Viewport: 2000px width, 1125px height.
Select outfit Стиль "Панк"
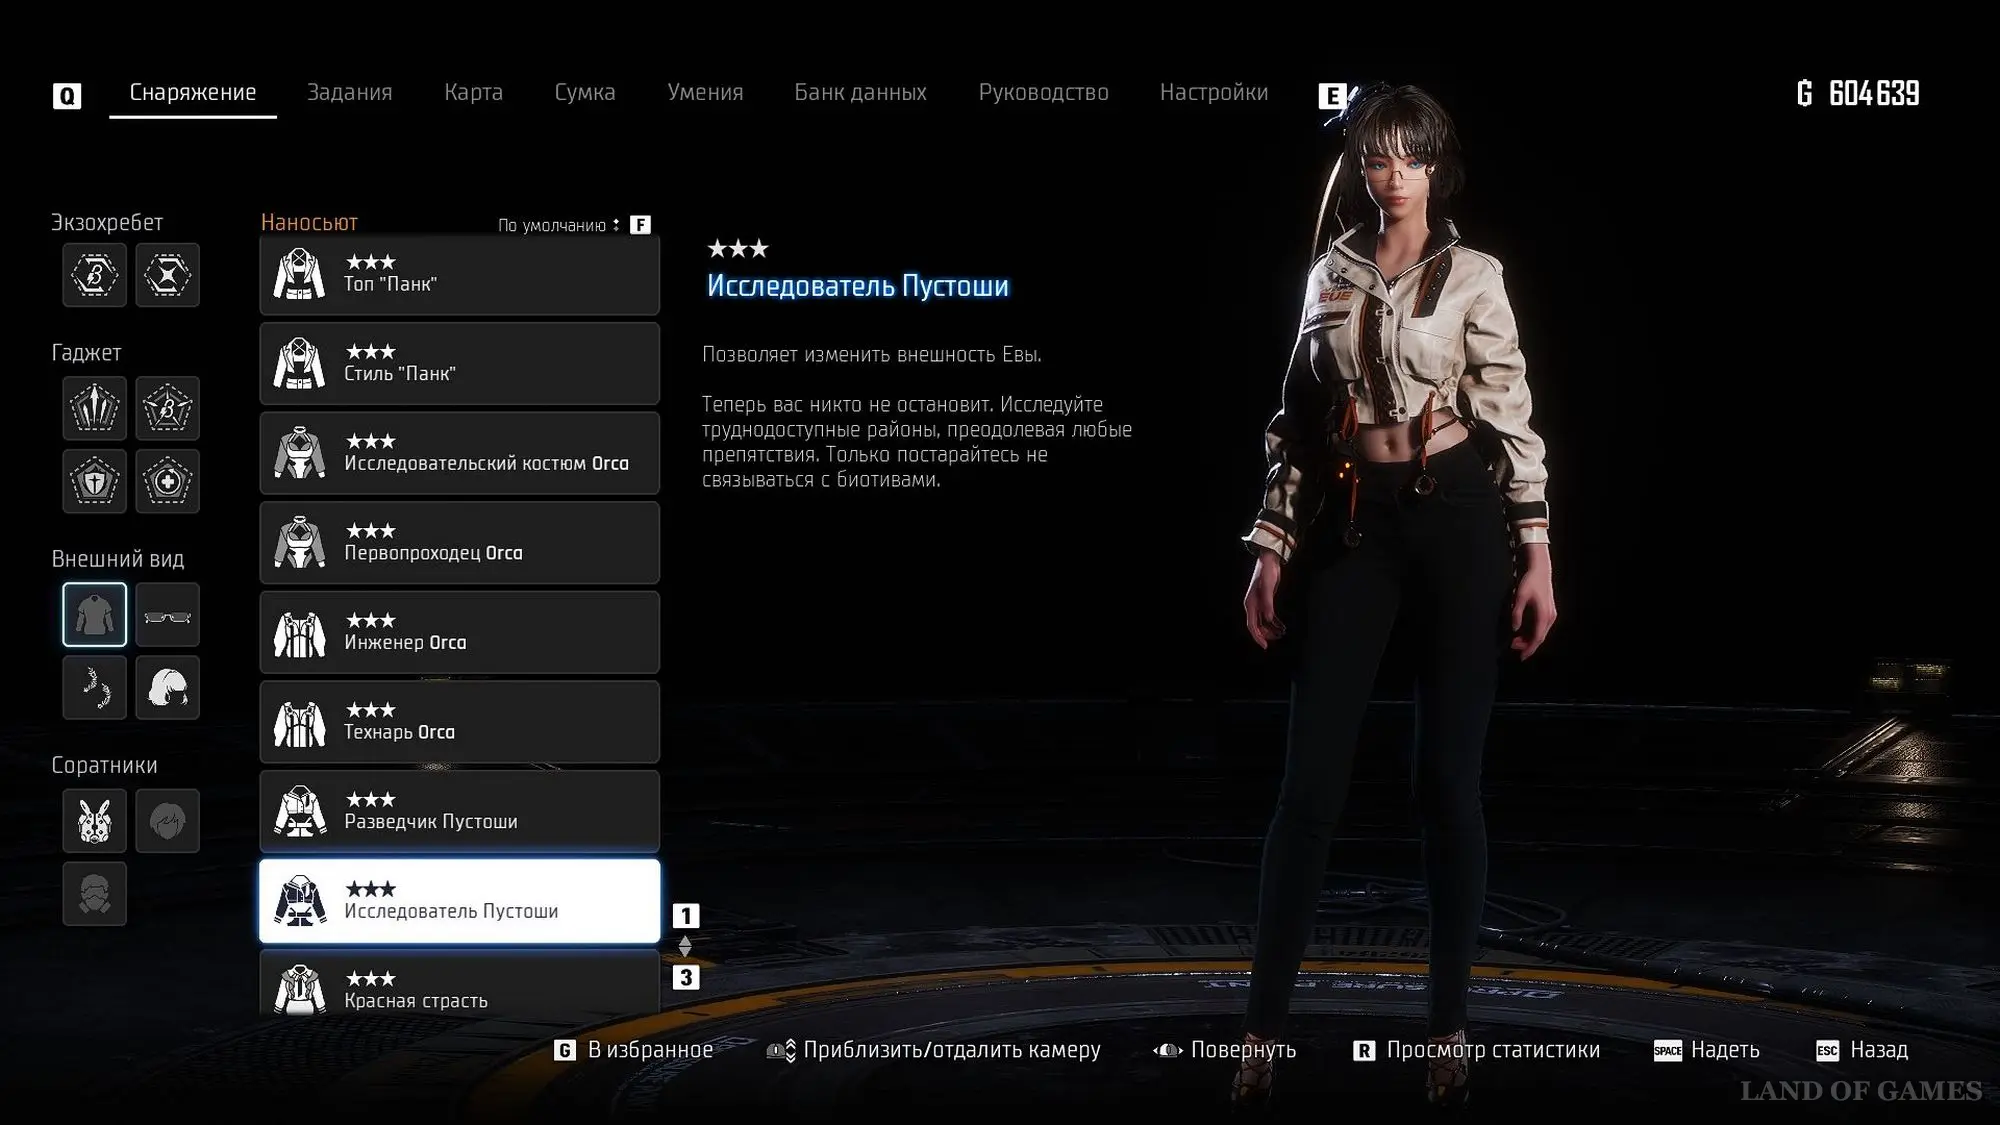(460, 364)
